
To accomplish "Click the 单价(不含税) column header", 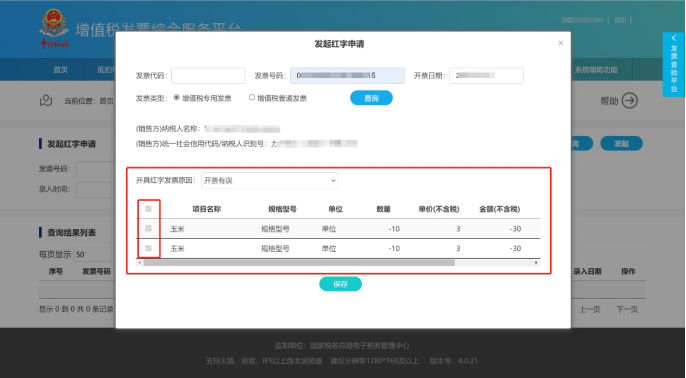I will click(439, 209).
